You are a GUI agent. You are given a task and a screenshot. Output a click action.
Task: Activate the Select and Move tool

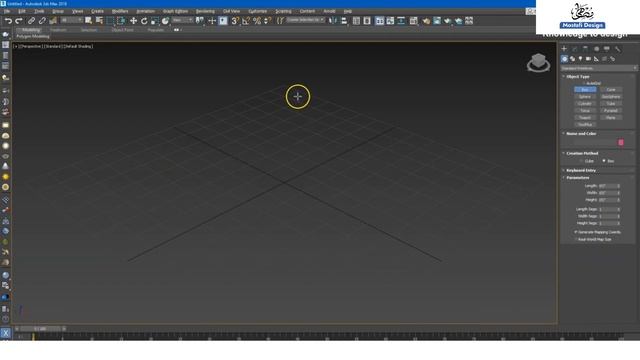pos(133,21)
